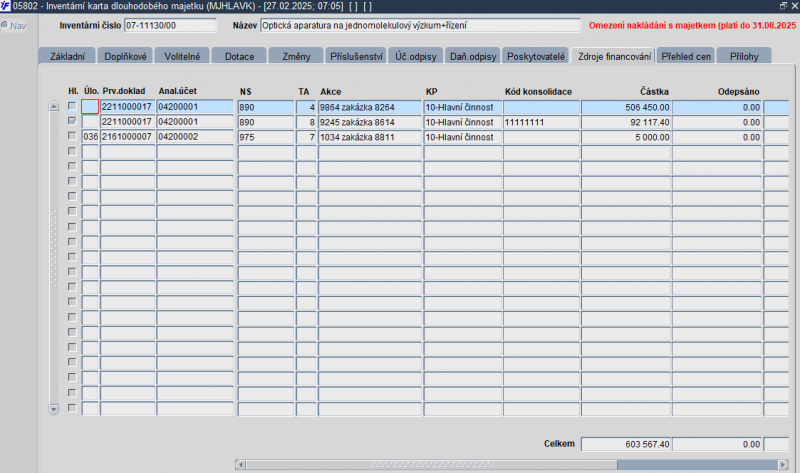800x473 pixels.
Task: Focus the empty Úlo. cell in first row
Action: coord(90,107)
